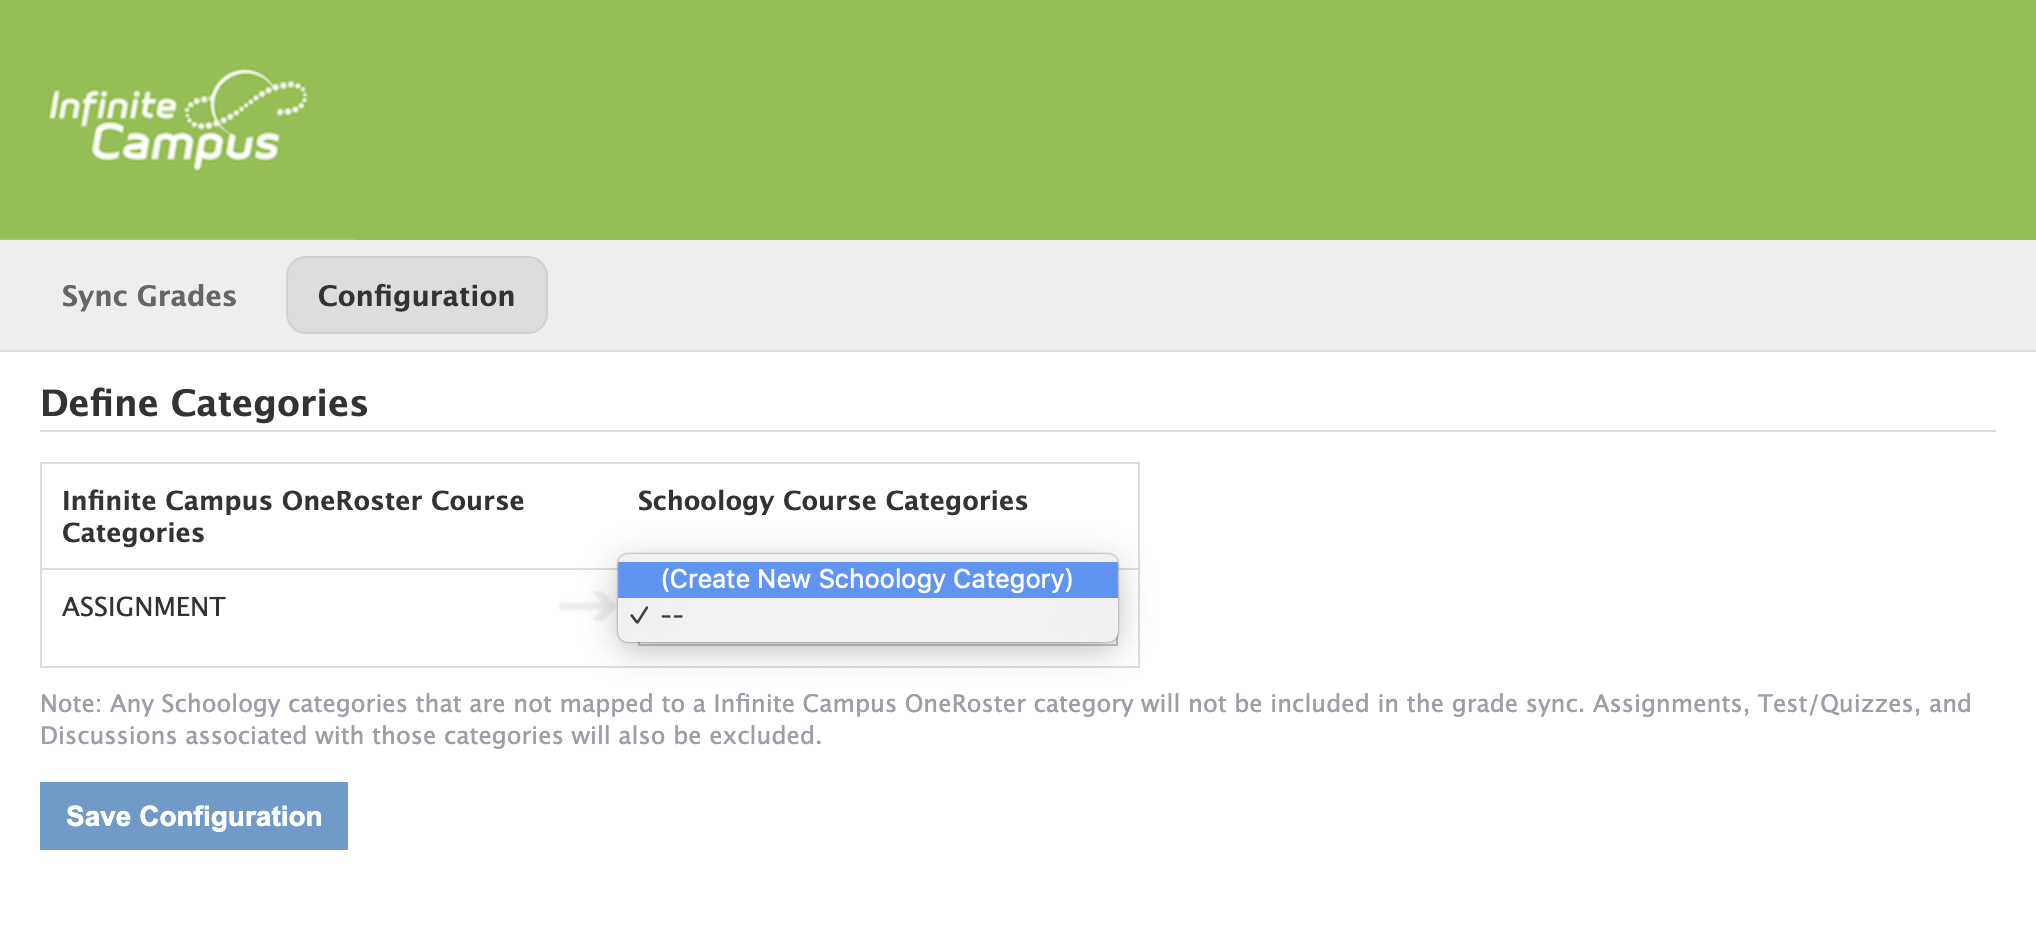This screenshot has width=2036, height=948.
Task: Click the Schoology Course Categories column header
Action: click(833, 501)
